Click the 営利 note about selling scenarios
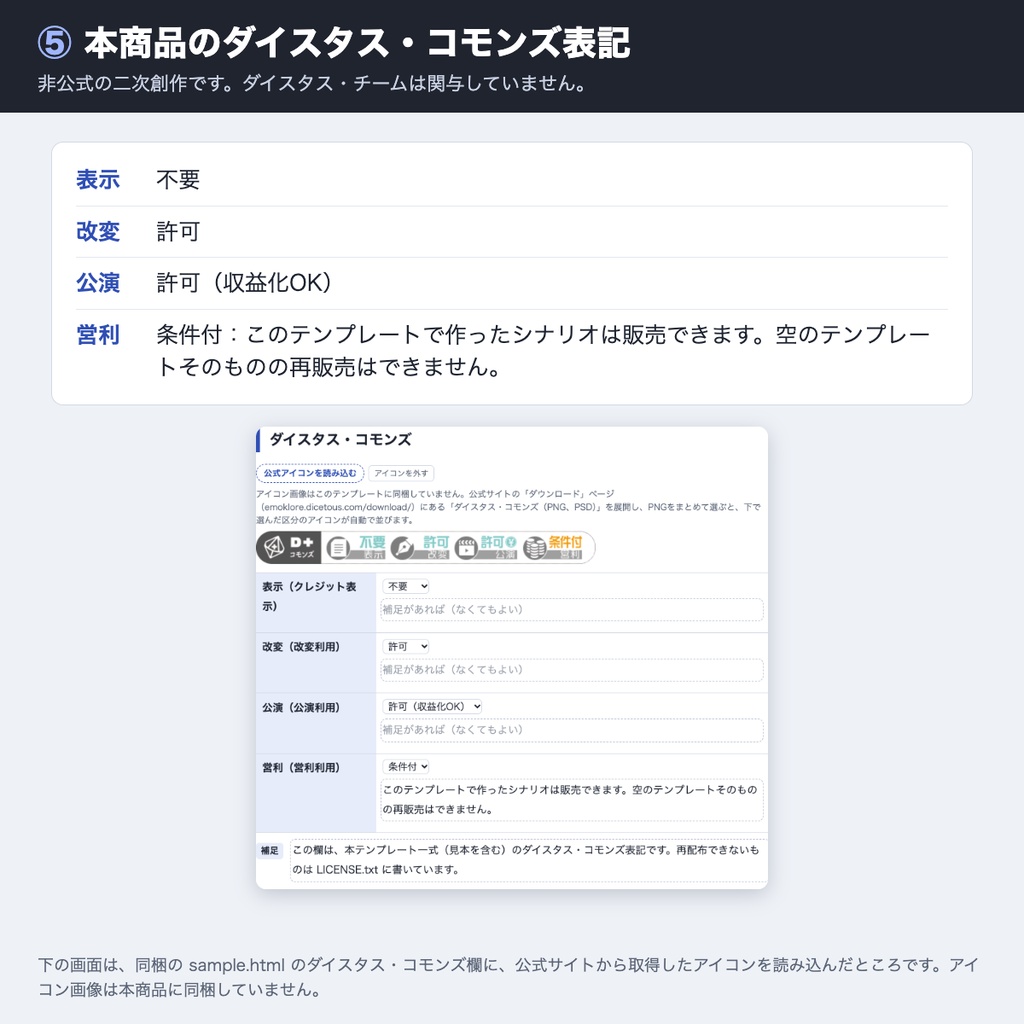 pyautogui.click(x=571, y=799)
